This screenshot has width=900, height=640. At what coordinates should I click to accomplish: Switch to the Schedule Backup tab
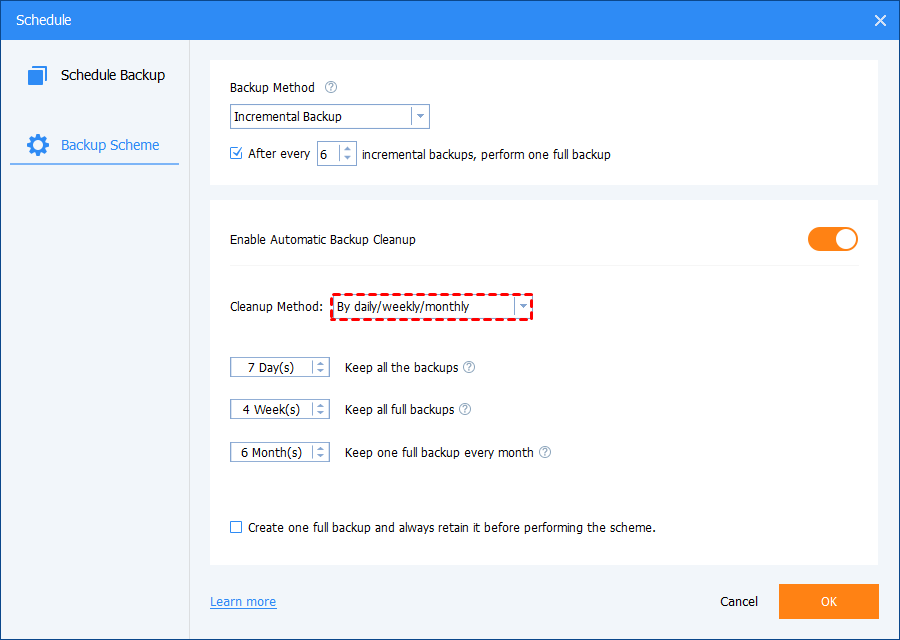point(112,75)
